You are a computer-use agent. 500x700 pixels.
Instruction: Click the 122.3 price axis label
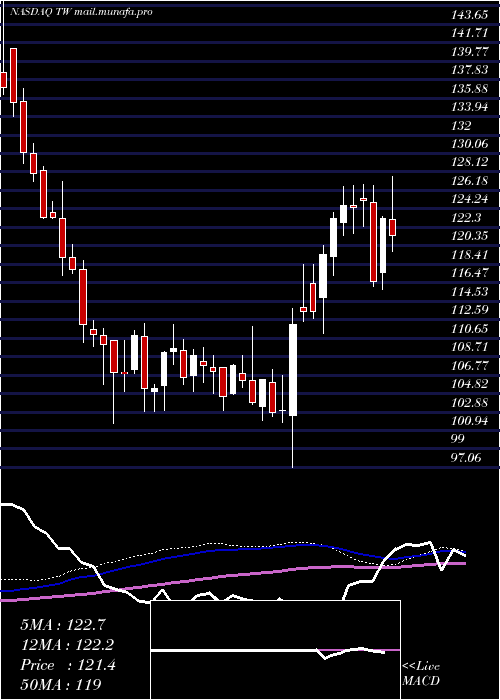pos(467,217)
